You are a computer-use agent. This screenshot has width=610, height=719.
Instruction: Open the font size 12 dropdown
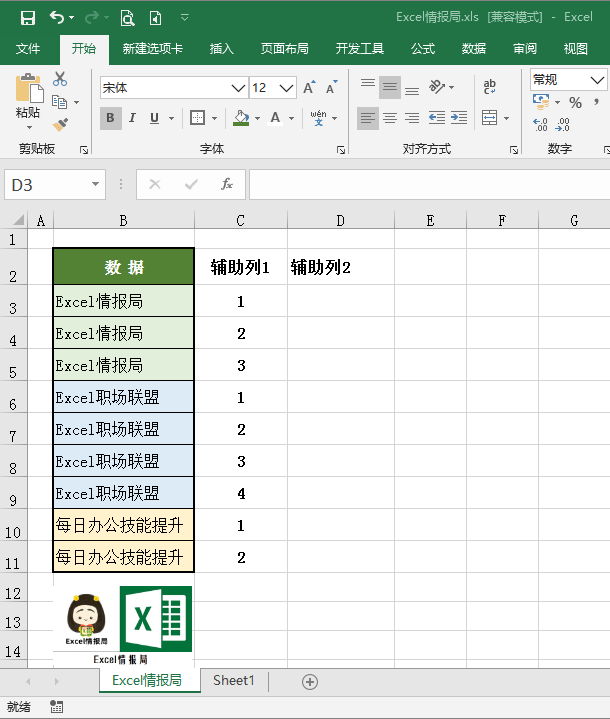click(x=286, y=88)
